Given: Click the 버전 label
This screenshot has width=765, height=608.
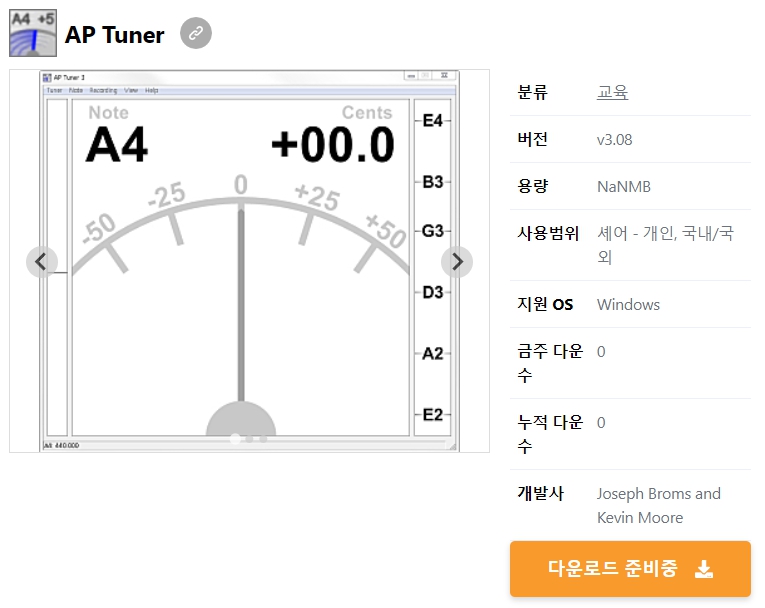Looking at the screenshot, I should coord(532,139).
